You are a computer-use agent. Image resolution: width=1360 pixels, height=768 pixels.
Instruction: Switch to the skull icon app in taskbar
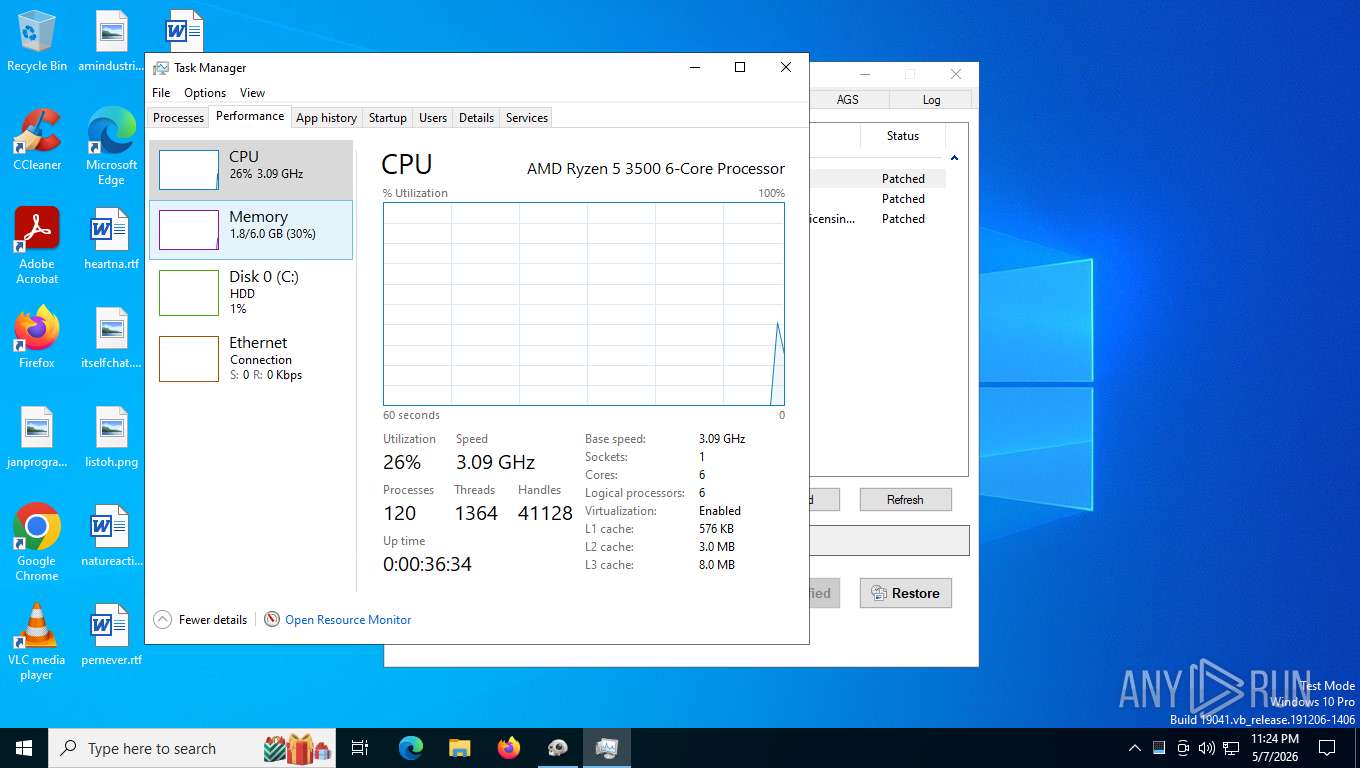(558, 748)
